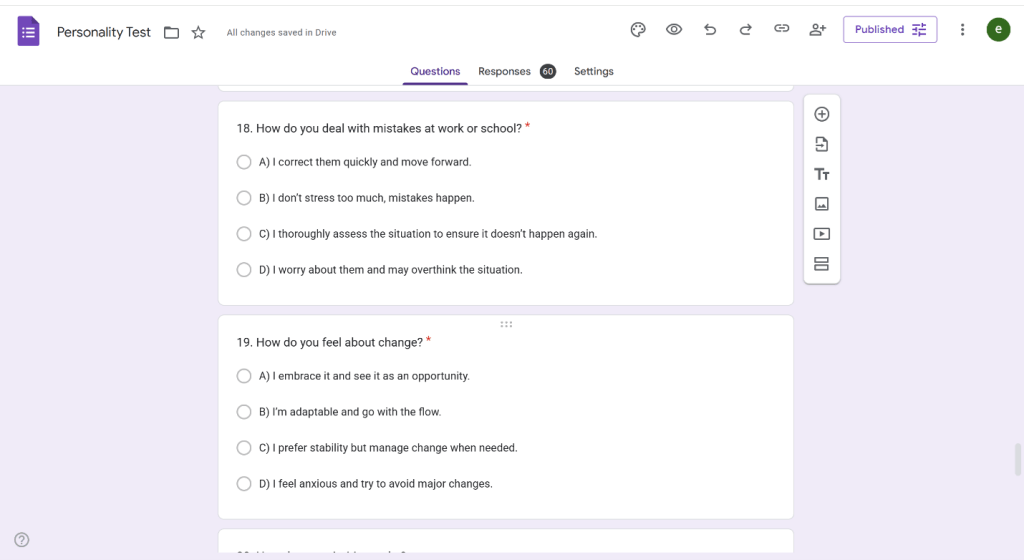Import questions from another form

click(x=822, y=144)
